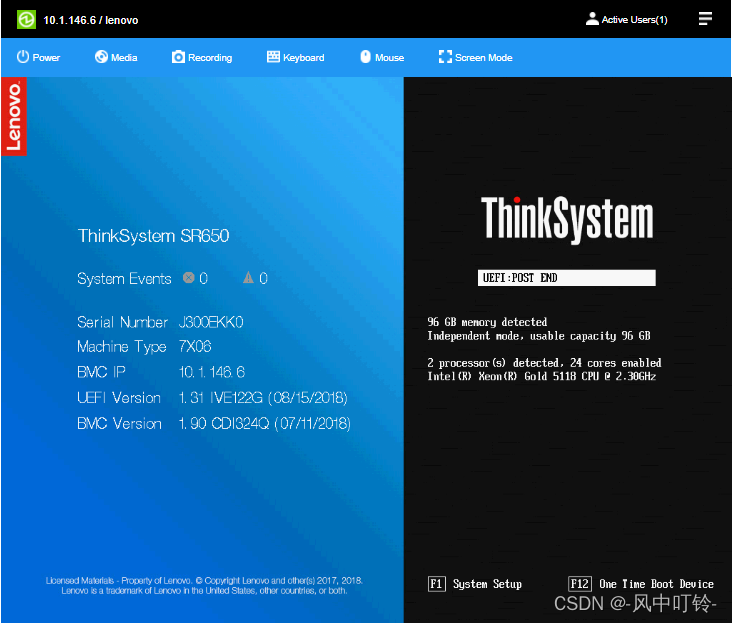
Task: Click the warning events count 0
Action: pyautogui.click(x=263, y=279)
